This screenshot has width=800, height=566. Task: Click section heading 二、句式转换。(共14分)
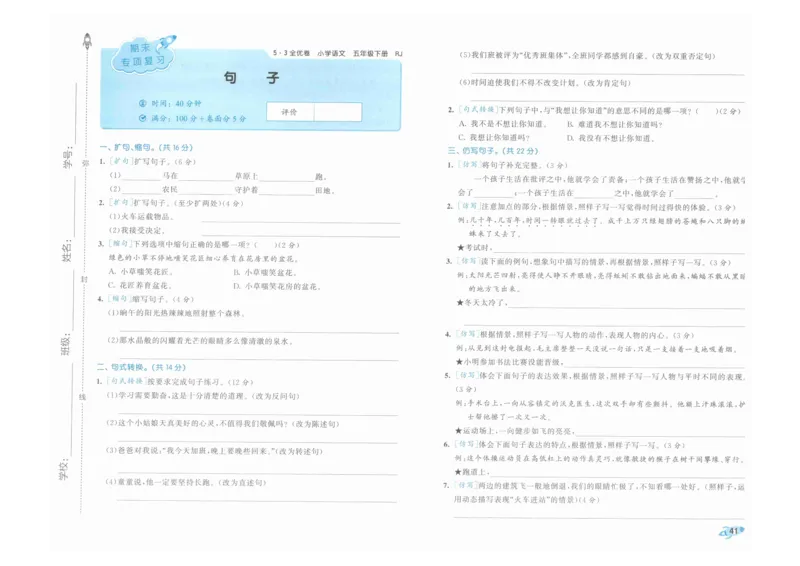[x=141, y=367]
